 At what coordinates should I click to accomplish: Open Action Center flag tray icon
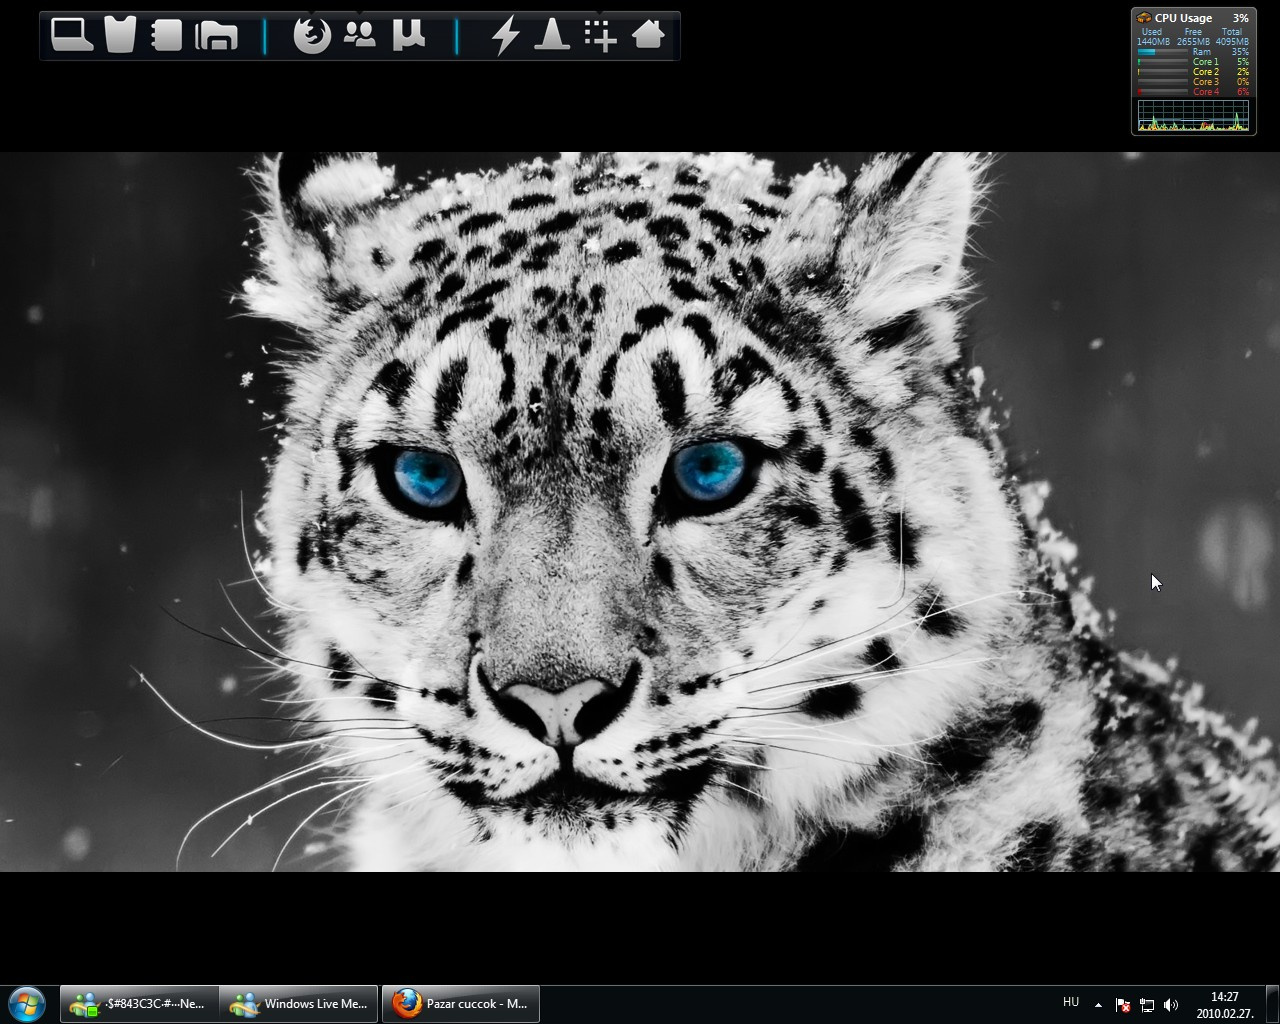1123,1004
